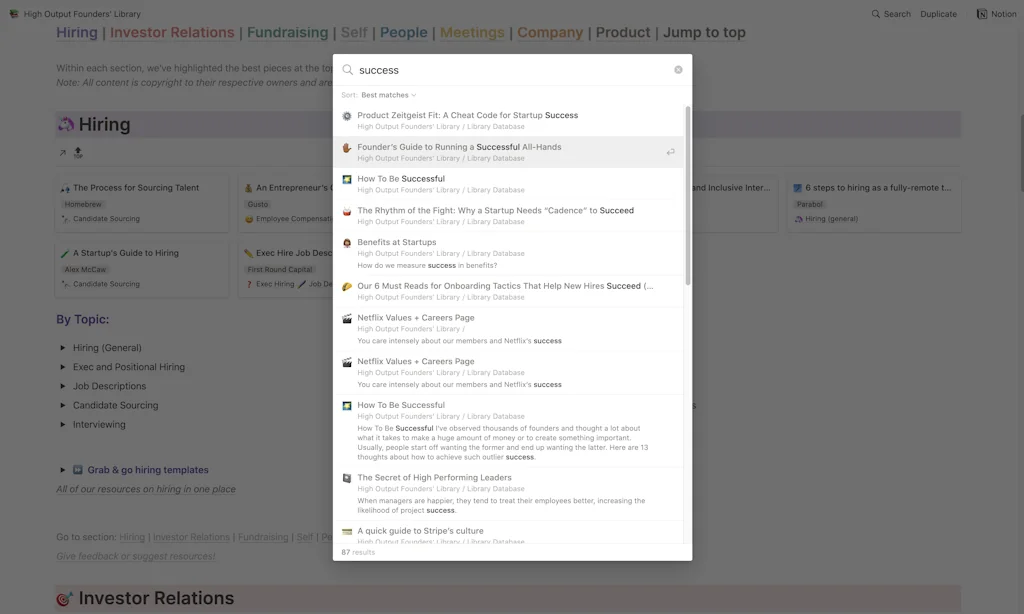This screenshot has height=614, width=1024.
Task: Select Fundraising in the navigation bar
Action: pos(288,32)
